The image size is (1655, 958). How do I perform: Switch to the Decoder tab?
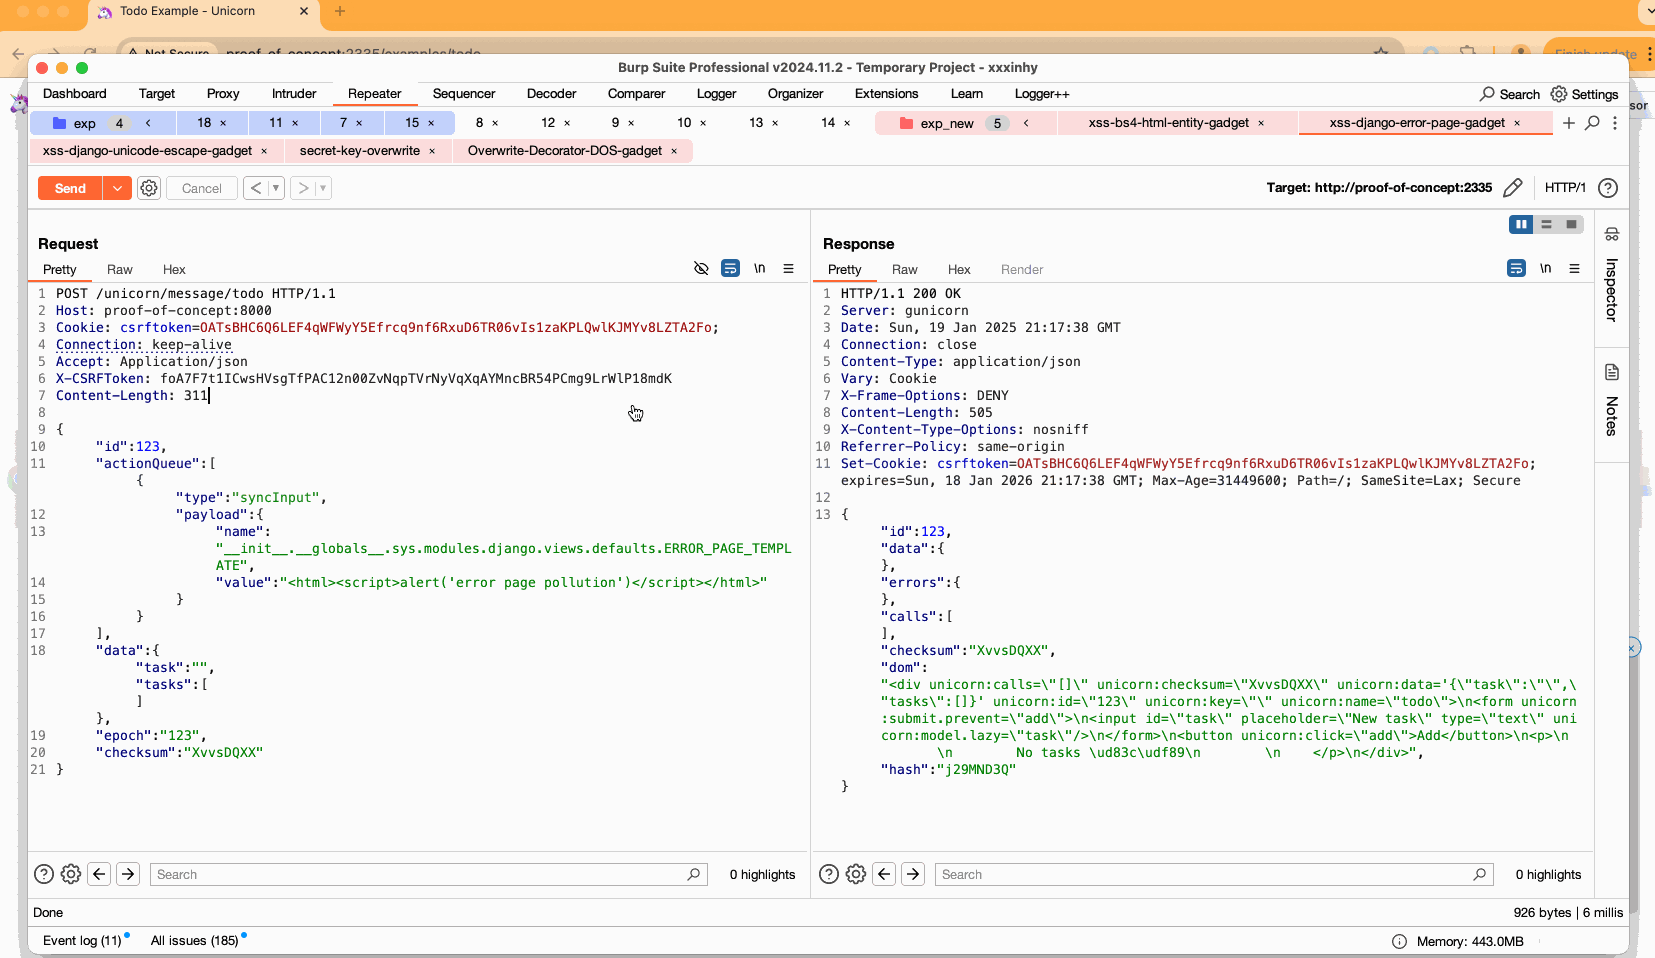tap(552, 94)
